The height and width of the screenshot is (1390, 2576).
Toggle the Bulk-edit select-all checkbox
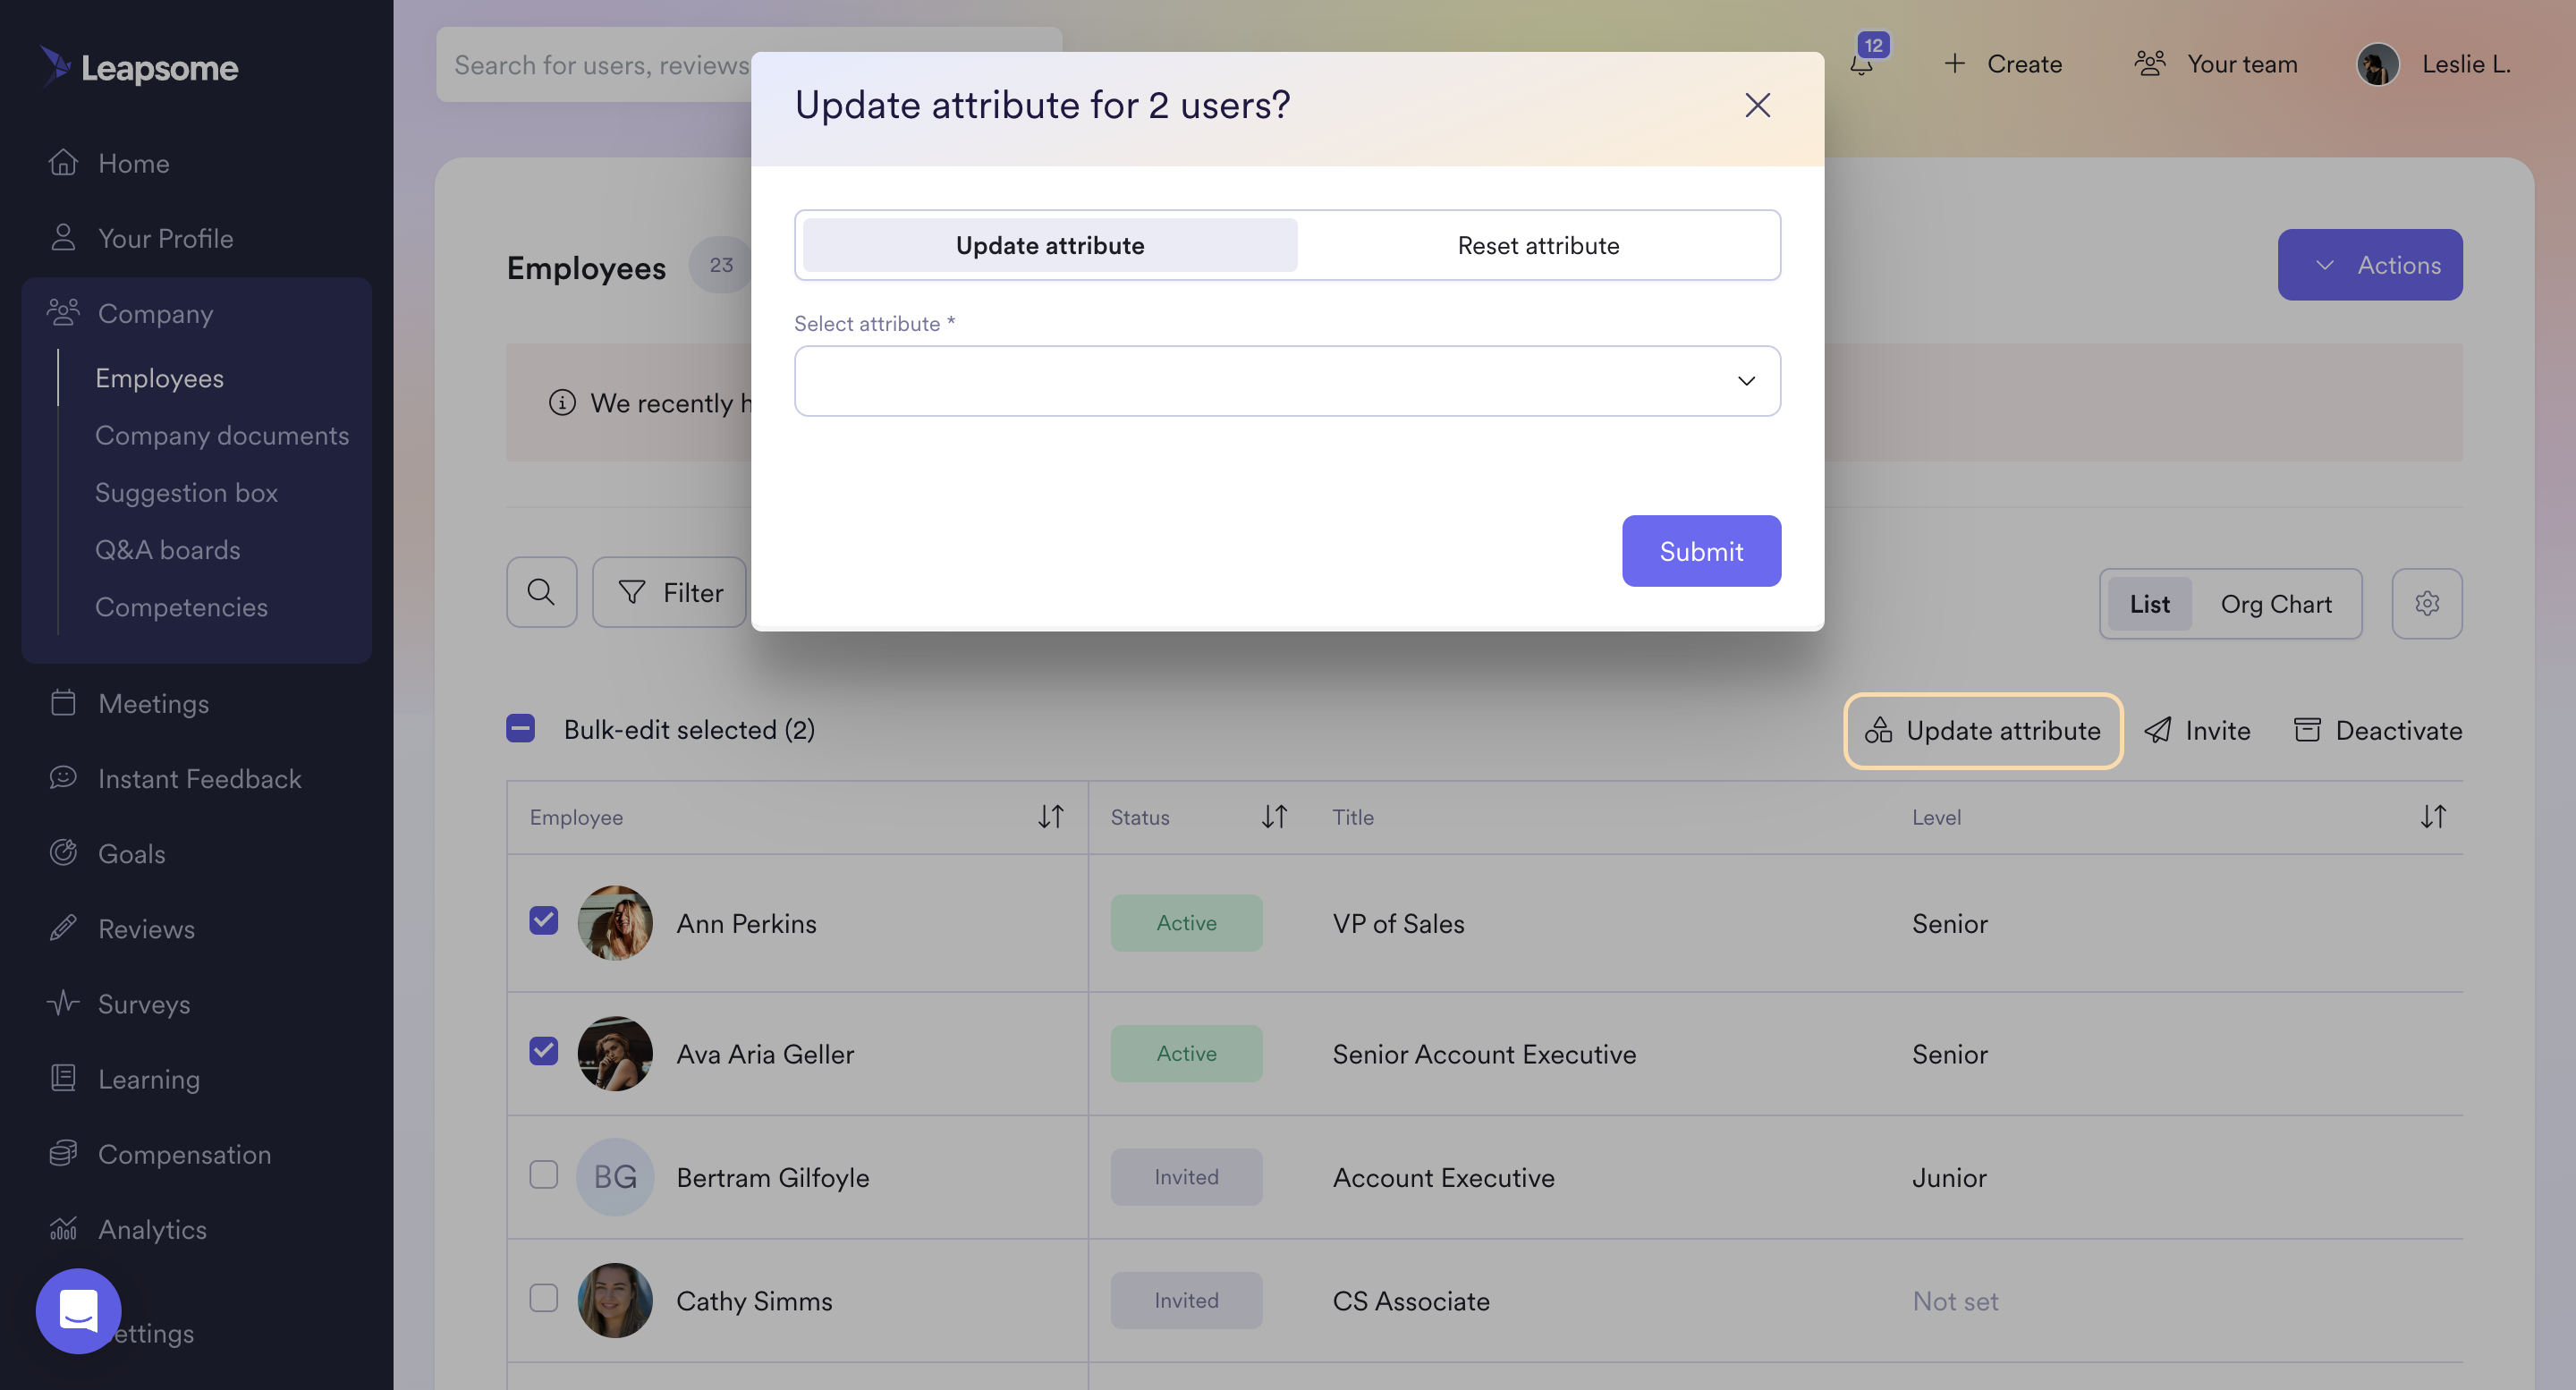coord(520,729)
